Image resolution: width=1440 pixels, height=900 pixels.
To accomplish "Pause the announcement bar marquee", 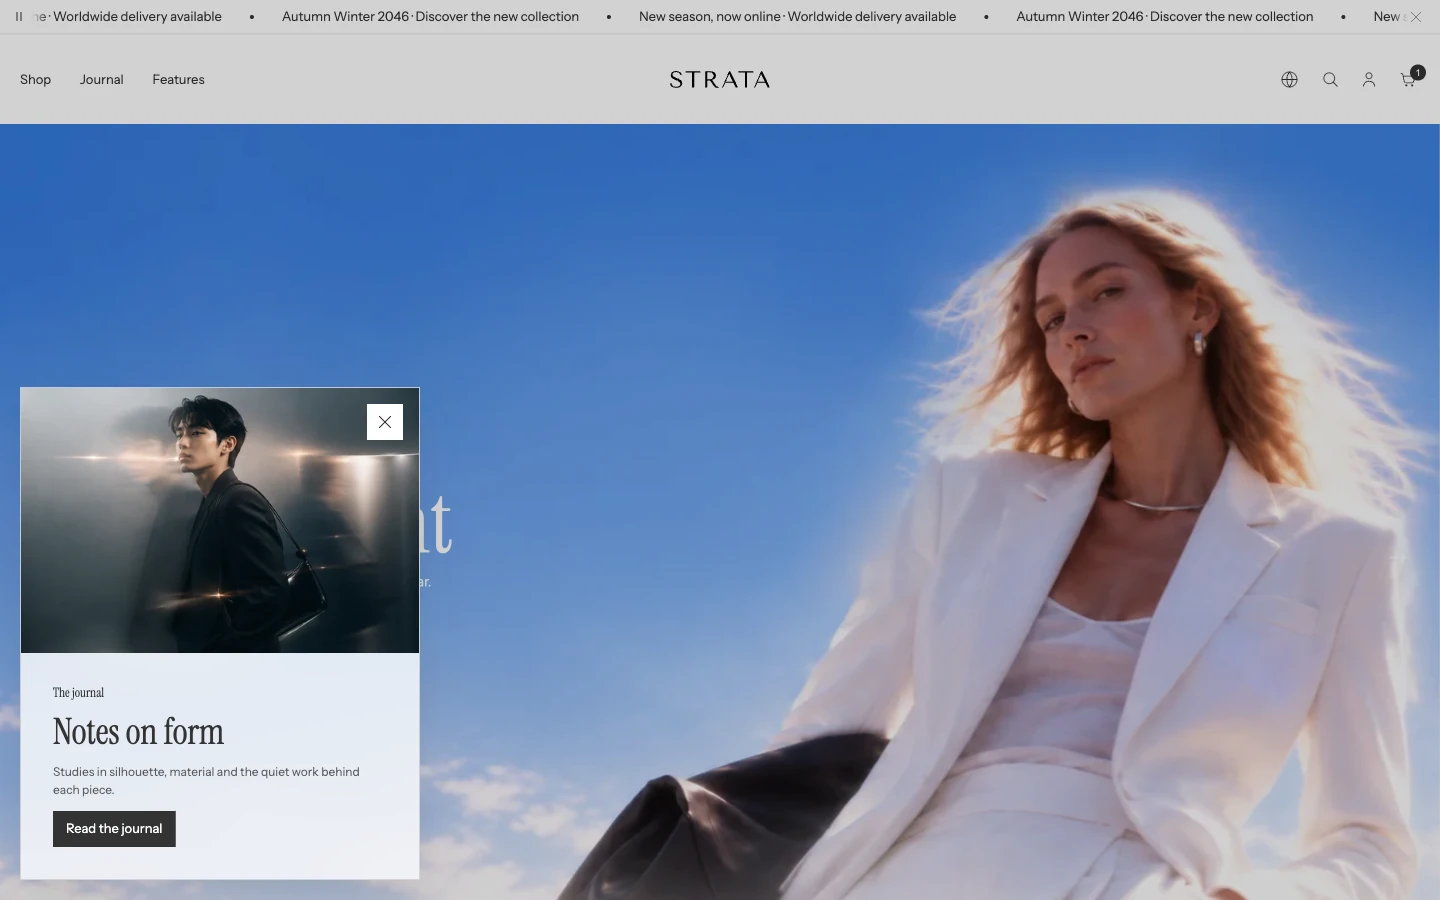I will pos(19,17).
